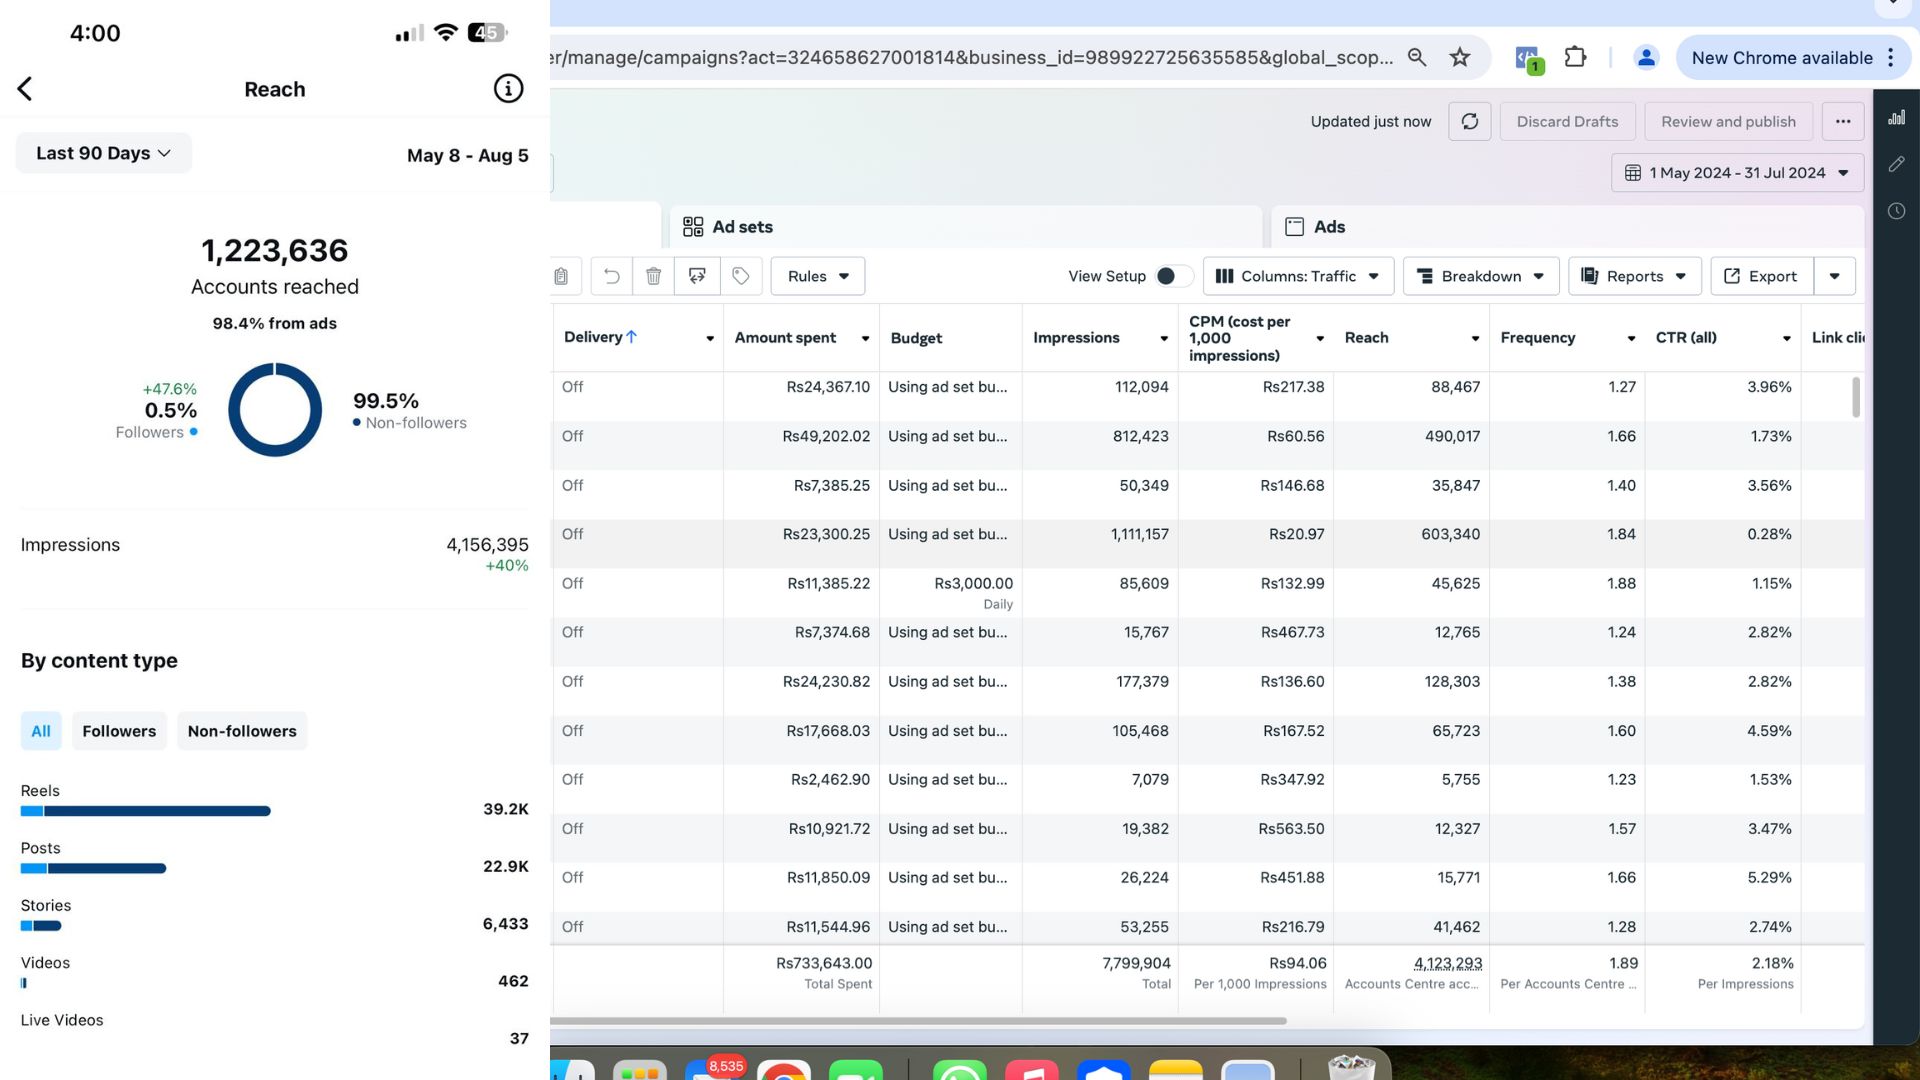Open the Columns: Traffic dropdown
Screen dimensions: 1920x1080
click(x=1297, y=276)
